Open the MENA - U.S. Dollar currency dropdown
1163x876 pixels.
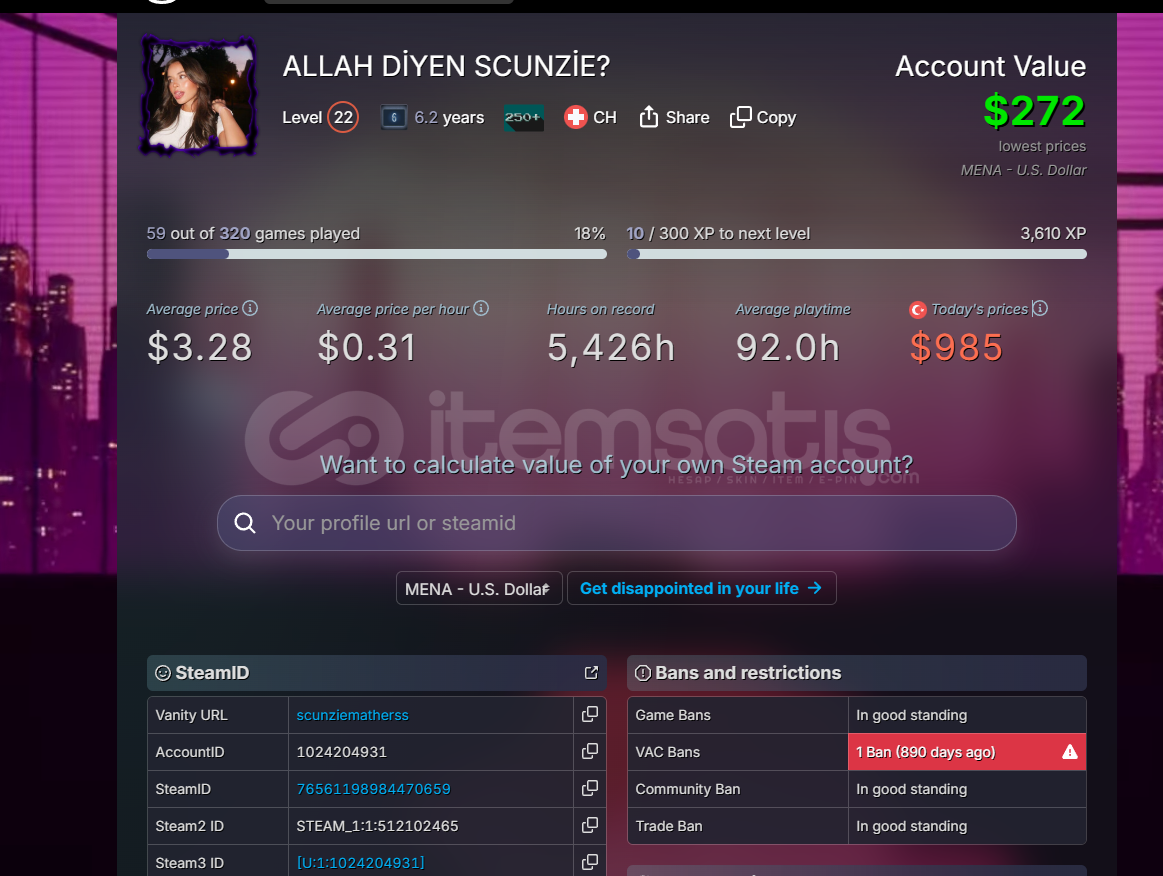[x=479, y=588]
